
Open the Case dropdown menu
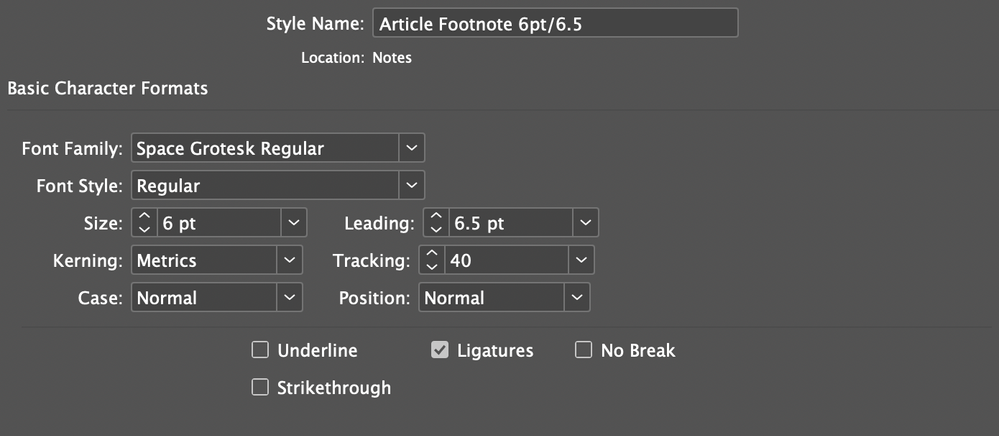click(x=290, y=297)
